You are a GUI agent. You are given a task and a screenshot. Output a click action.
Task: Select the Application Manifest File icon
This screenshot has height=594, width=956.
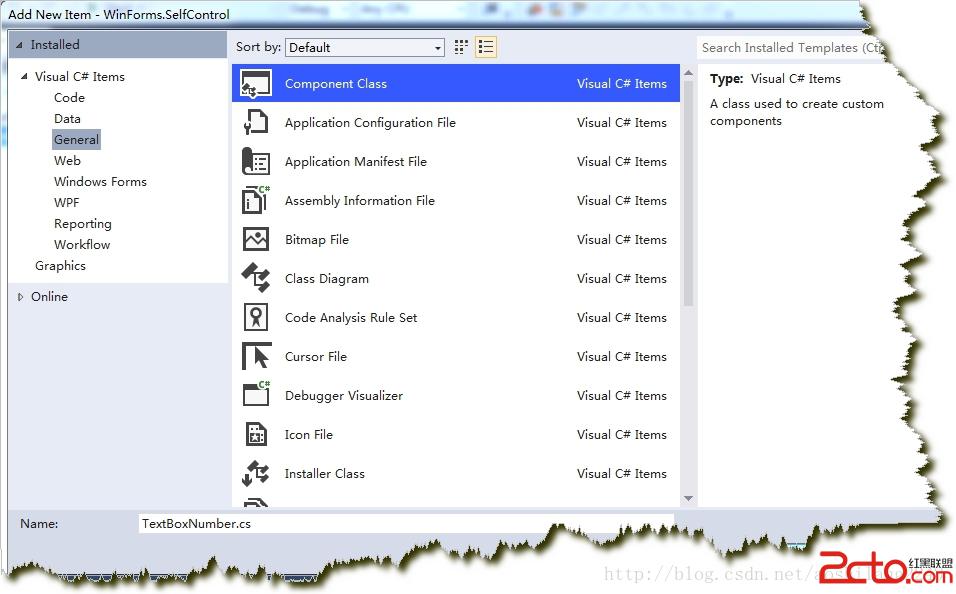point(256,162)
